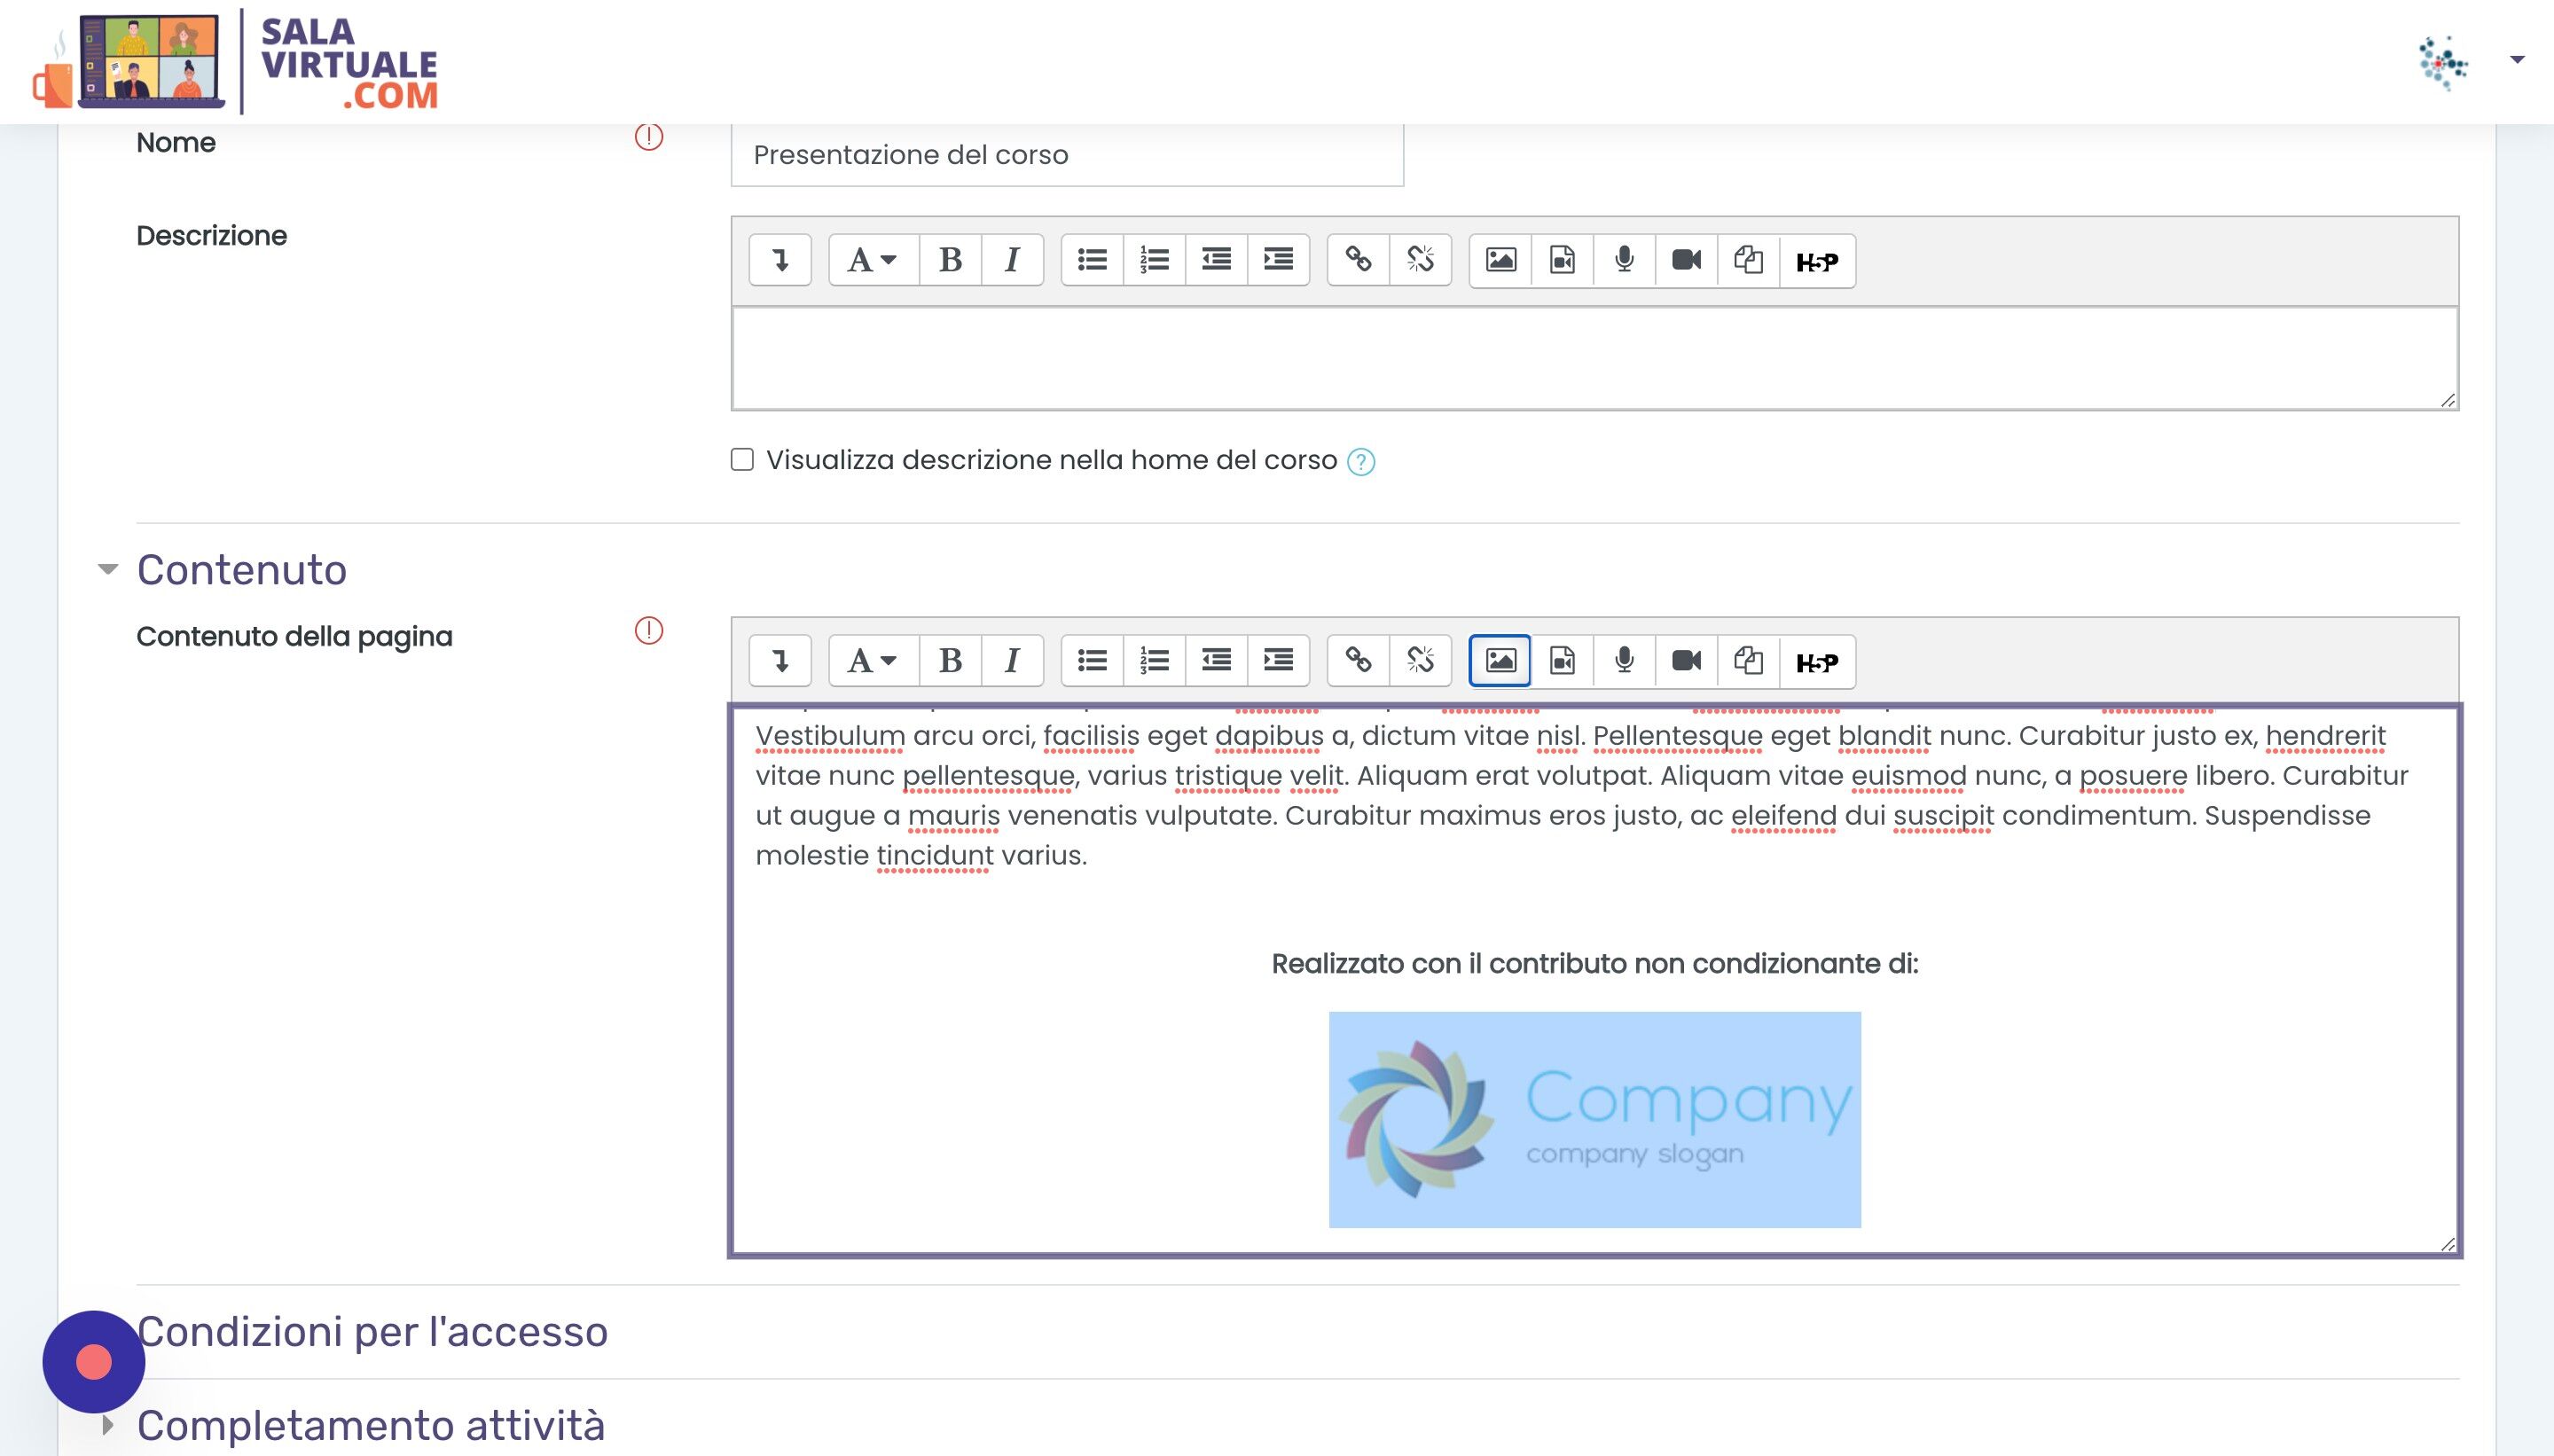
Task: Apply italic in Contenuto della pagina editor
Action: [x=1012, y=660]
